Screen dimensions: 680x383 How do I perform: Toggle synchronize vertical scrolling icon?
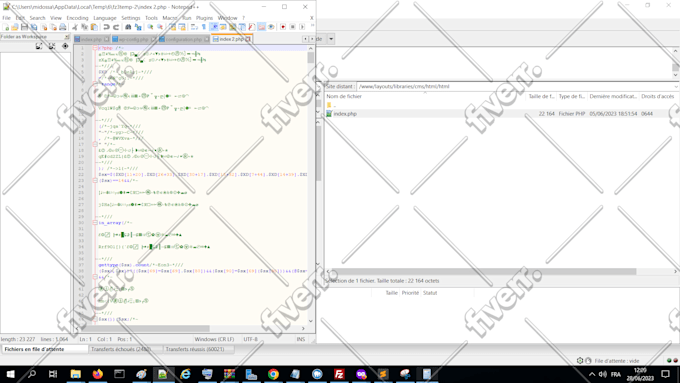click(x=173, y=27)
